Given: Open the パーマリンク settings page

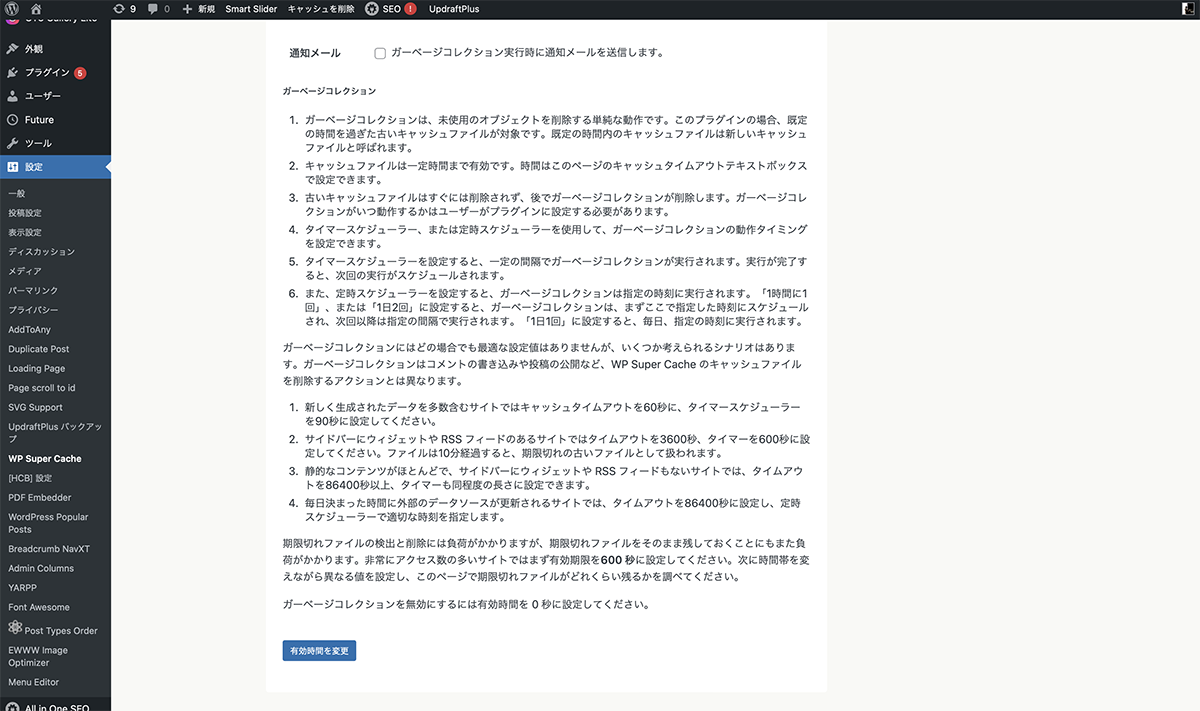Looking at the screenshot, I should pyautogui.click(x=33, y=290).
